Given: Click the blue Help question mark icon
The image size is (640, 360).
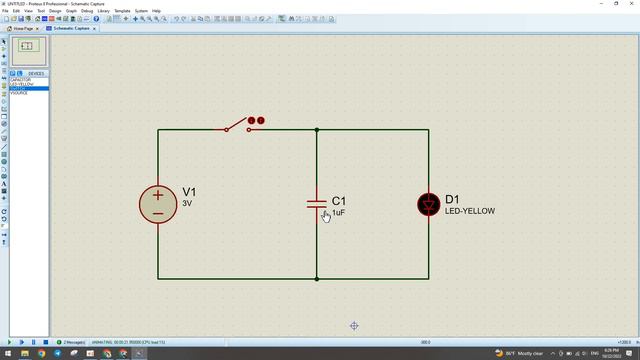Looking at the screenshot, I should pos(96,19).
